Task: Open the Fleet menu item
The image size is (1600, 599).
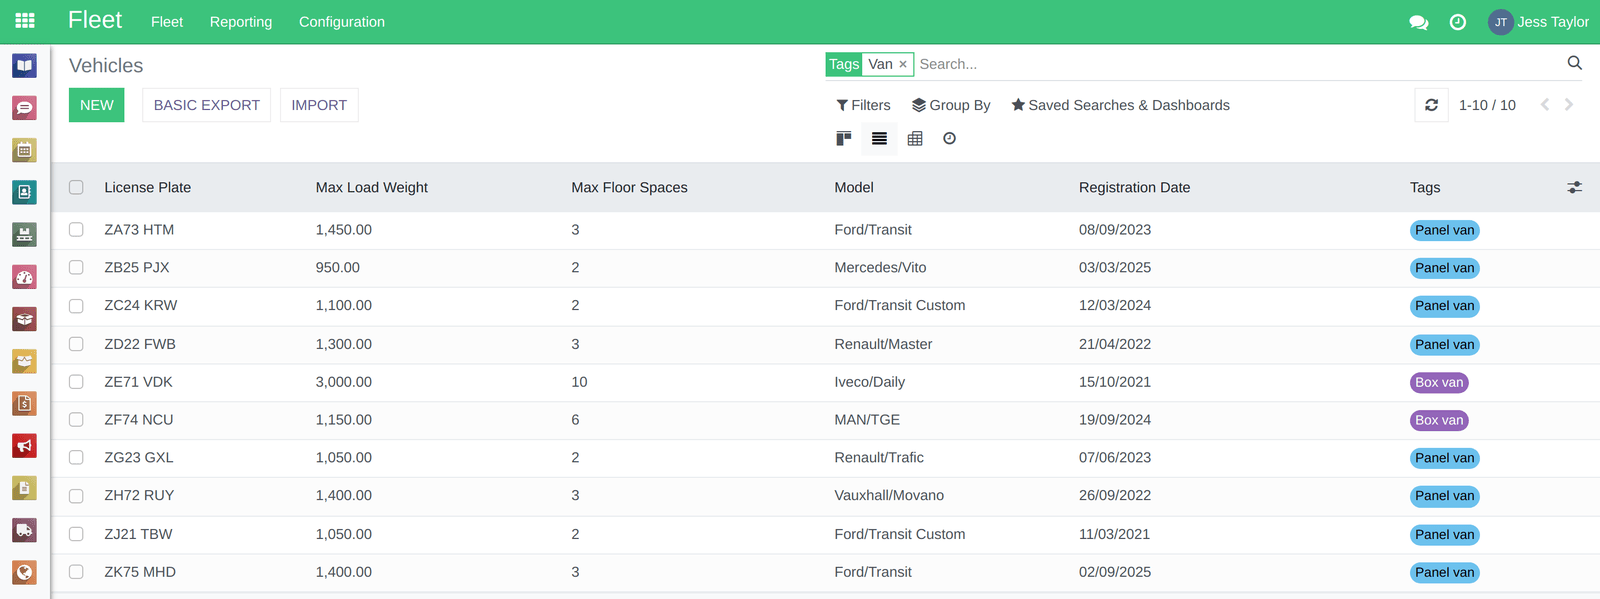Action: click(167, 22)
